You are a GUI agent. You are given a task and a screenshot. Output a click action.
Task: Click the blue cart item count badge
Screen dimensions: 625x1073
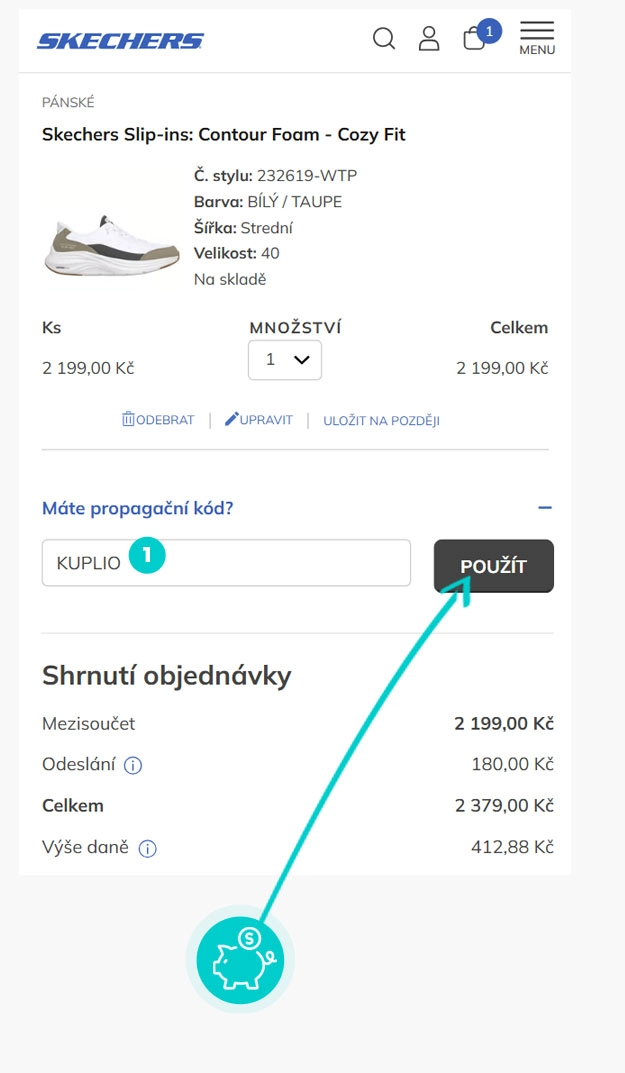[489, 31]
